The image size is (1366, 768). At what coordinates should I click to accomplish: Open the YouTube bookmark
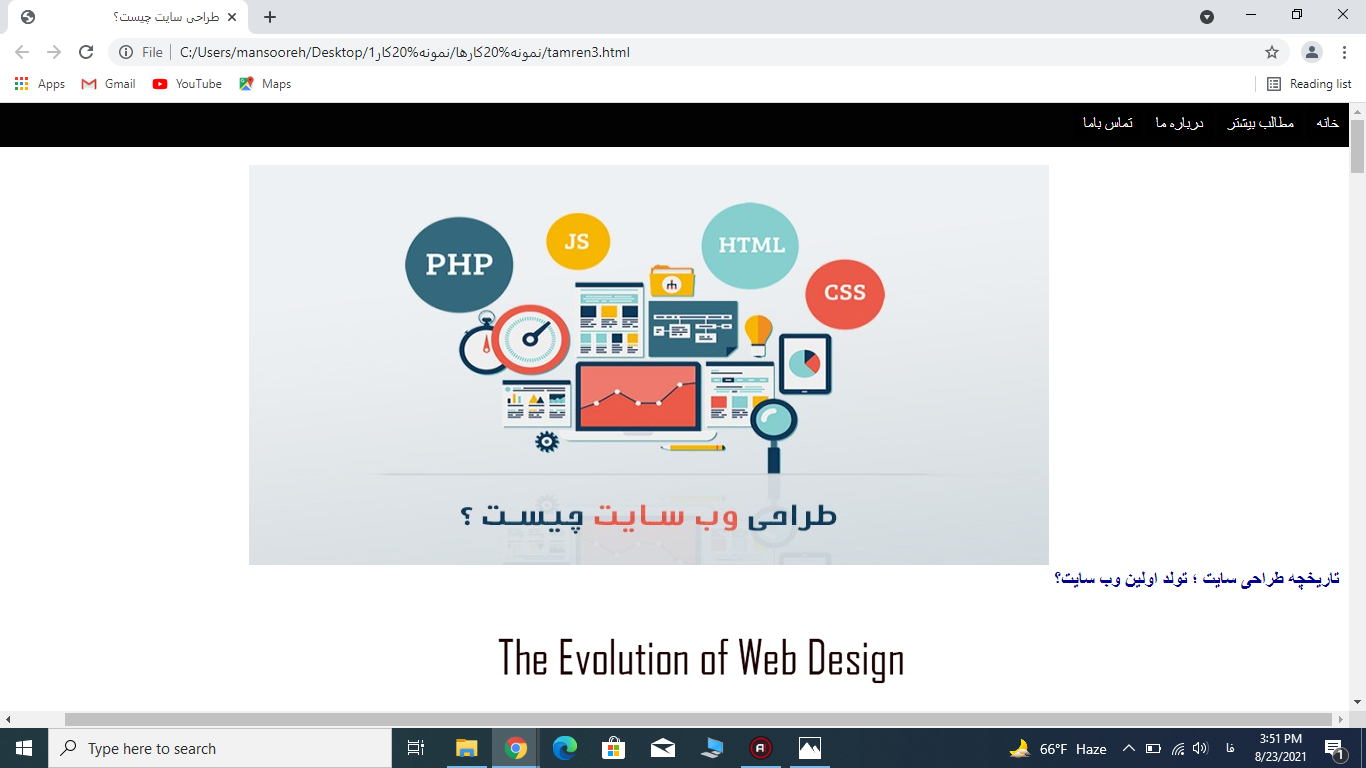click(x=187, y=84)
